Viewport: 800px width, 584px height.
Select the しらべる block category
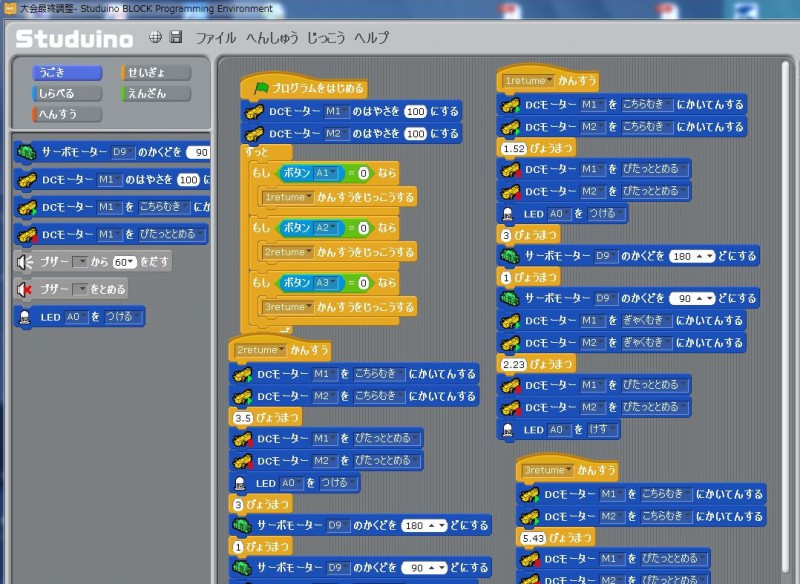[67, 94]
